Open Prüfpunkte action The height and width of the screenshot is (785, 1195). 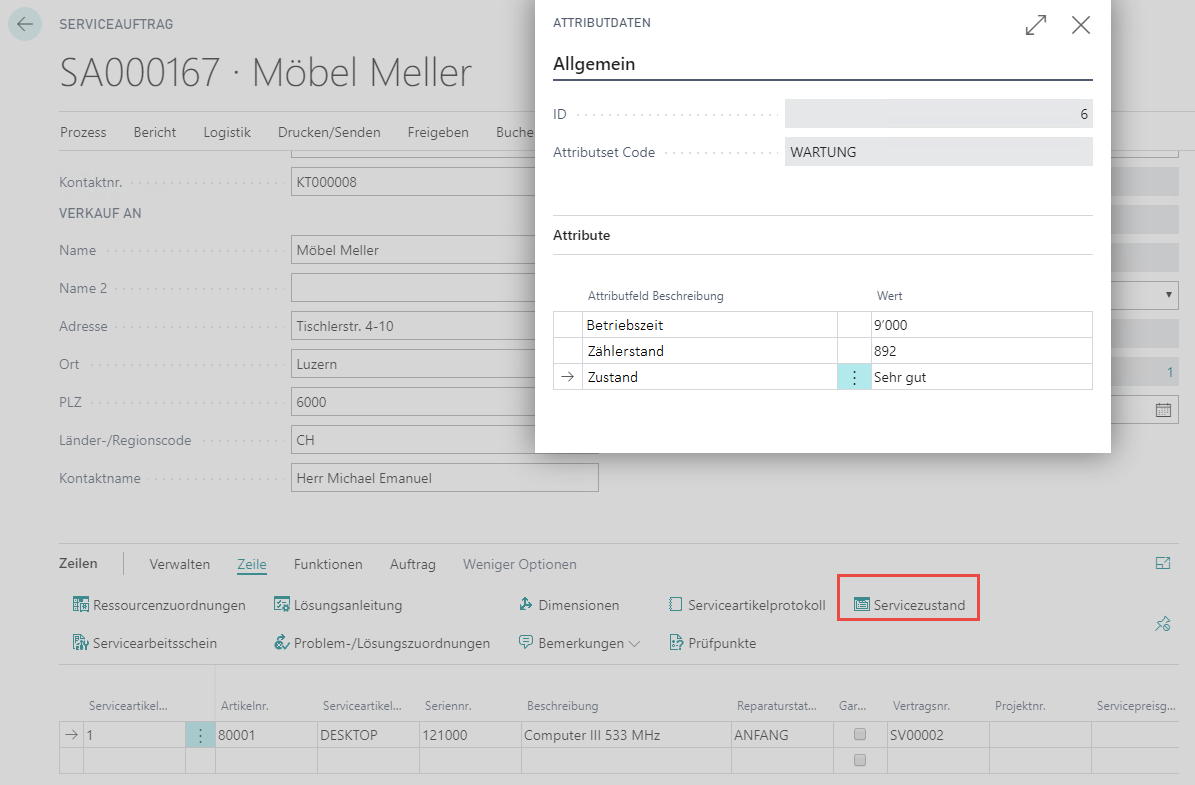click(x=713, y=643)
